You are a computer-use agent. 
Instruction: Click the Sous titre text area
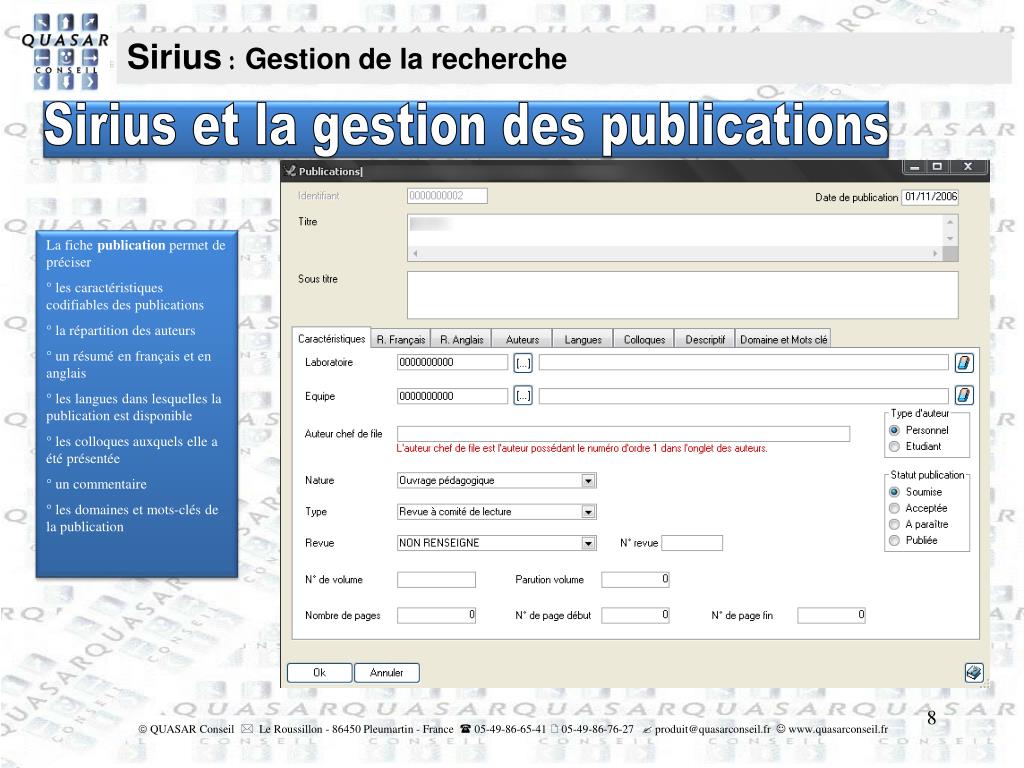click(x=682, y=295)
